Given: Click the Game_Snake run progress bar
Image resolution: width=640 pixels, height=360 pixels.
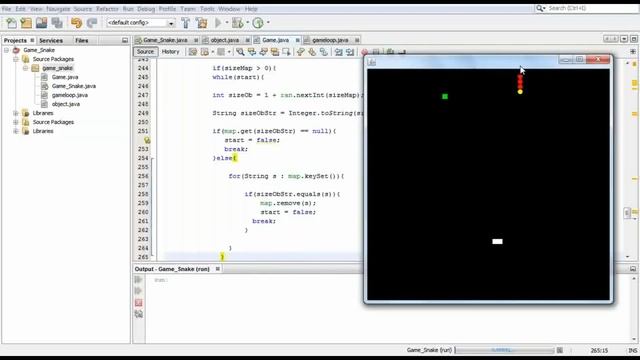Looking at the screenshot, I should (x=505, y=350).
